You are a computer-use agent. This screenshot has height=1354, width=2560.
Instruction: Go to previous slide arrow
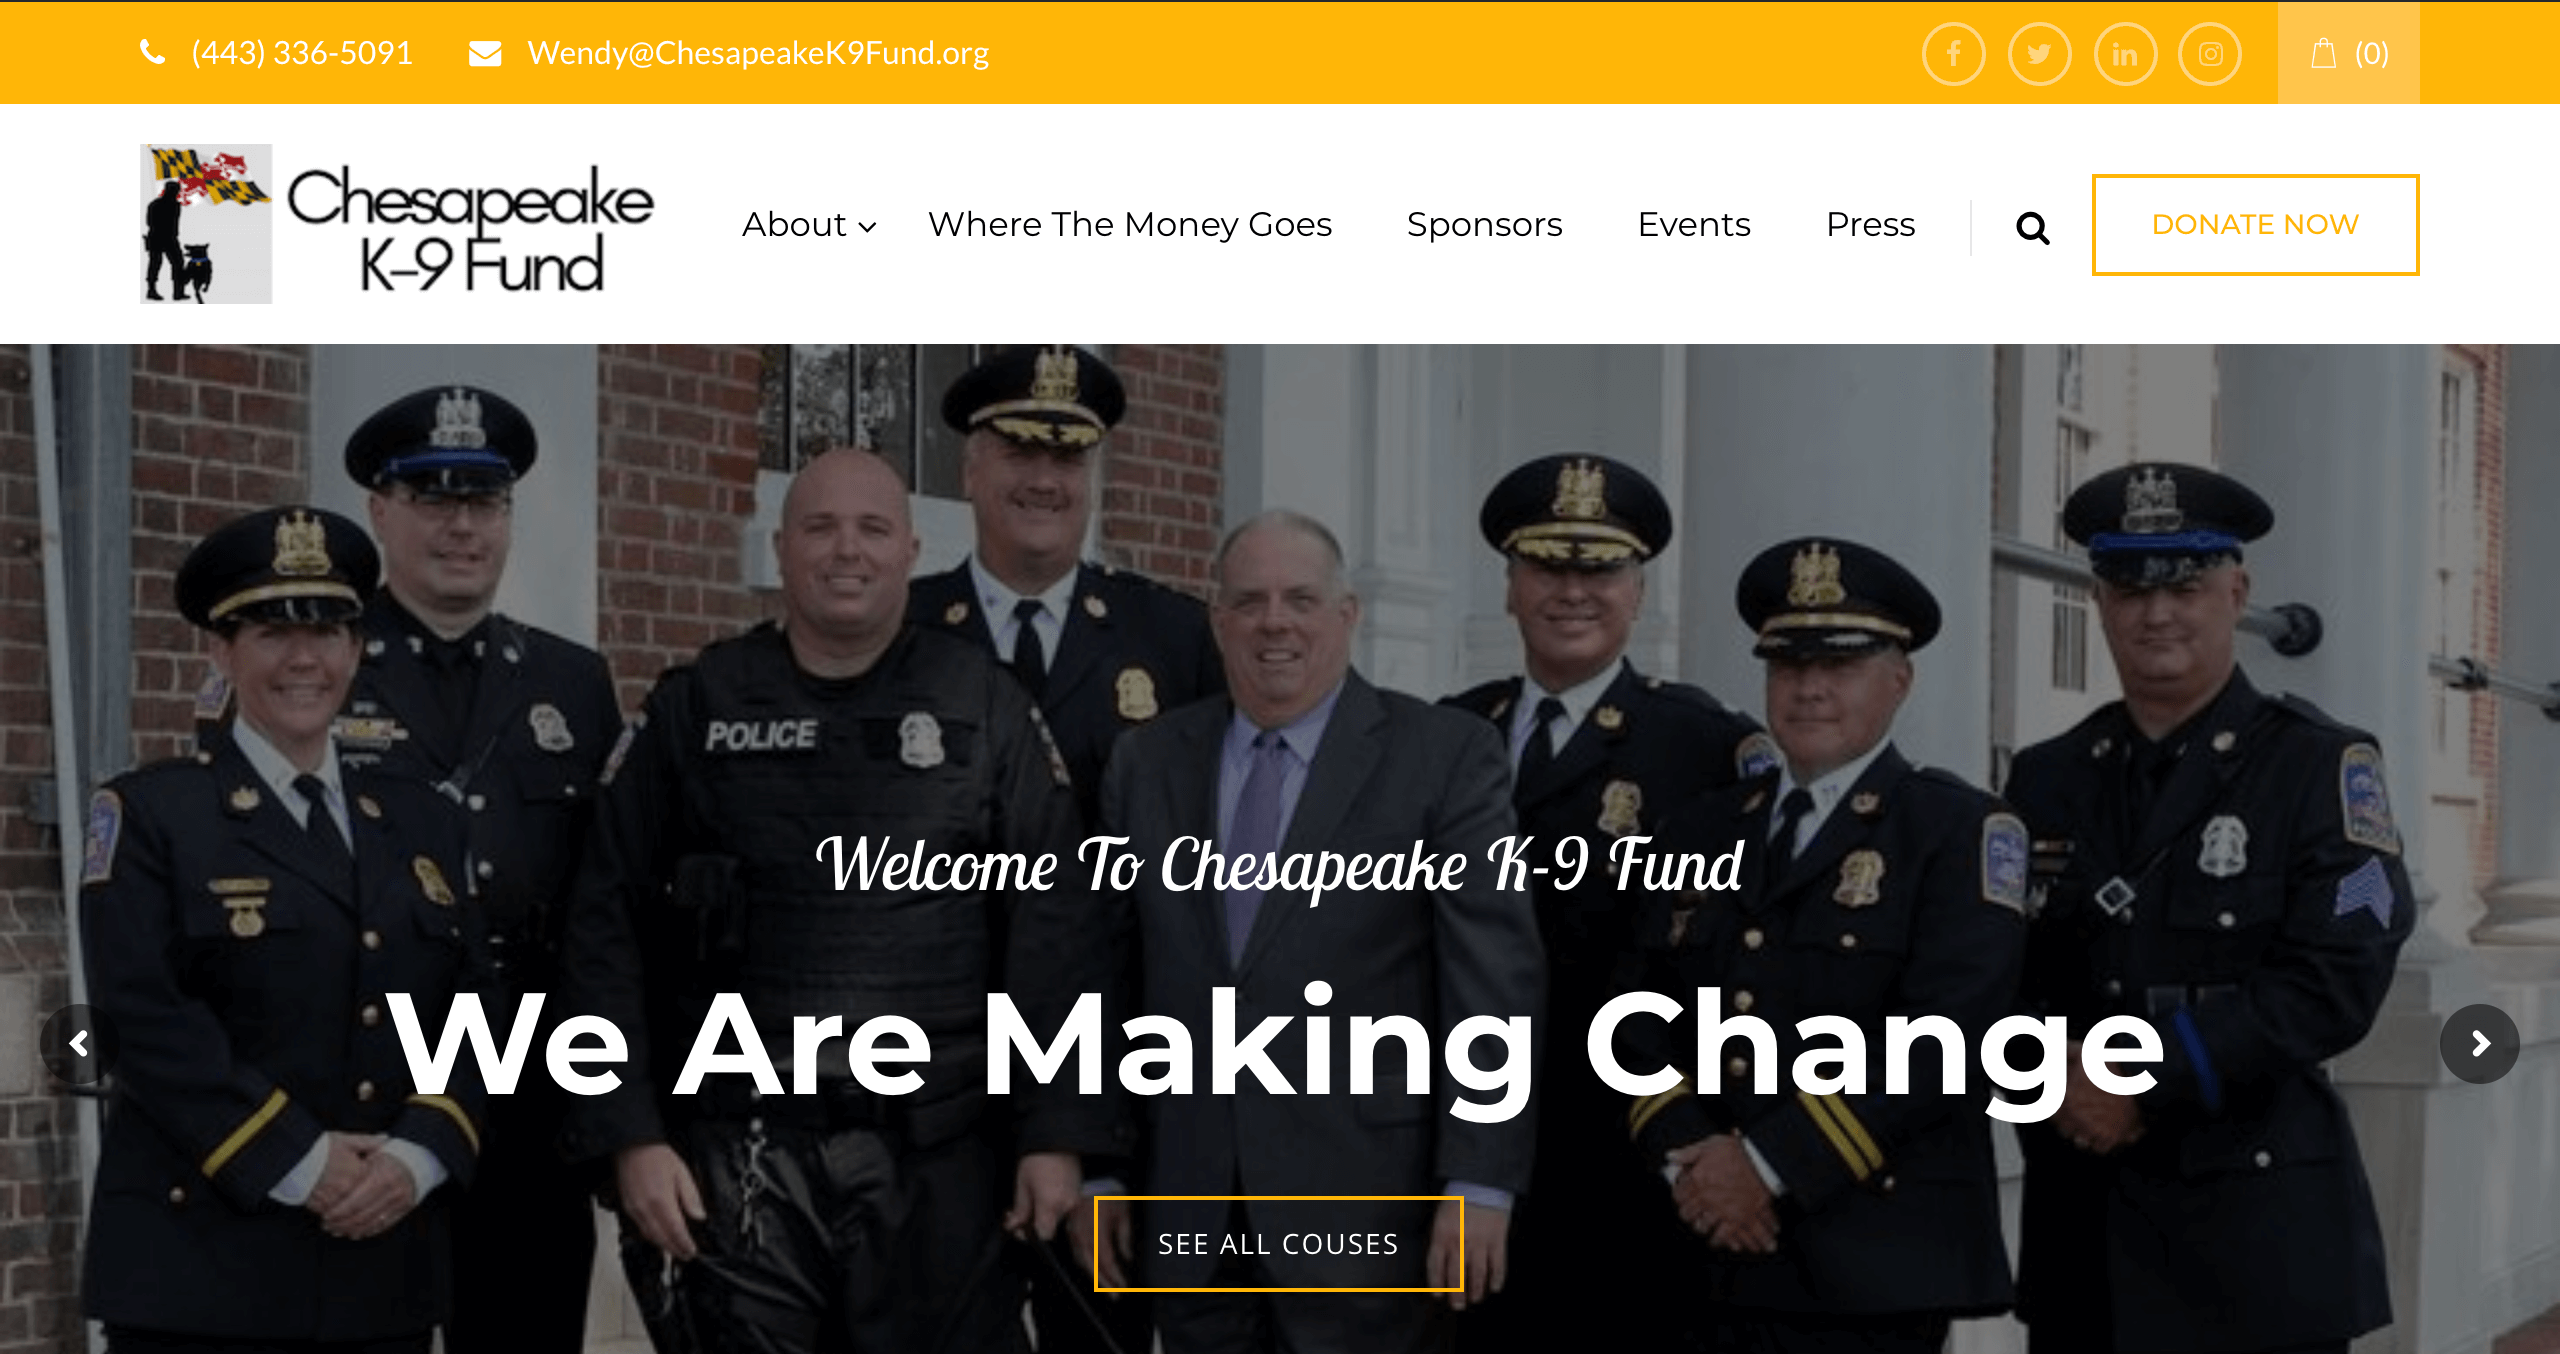[x=79, y=1044]
